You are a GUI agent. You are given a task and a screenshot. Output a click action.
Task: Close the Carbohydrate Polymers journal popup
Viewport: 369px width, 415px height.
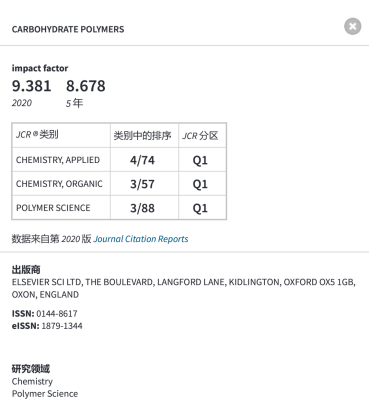[x=353, y=26]
